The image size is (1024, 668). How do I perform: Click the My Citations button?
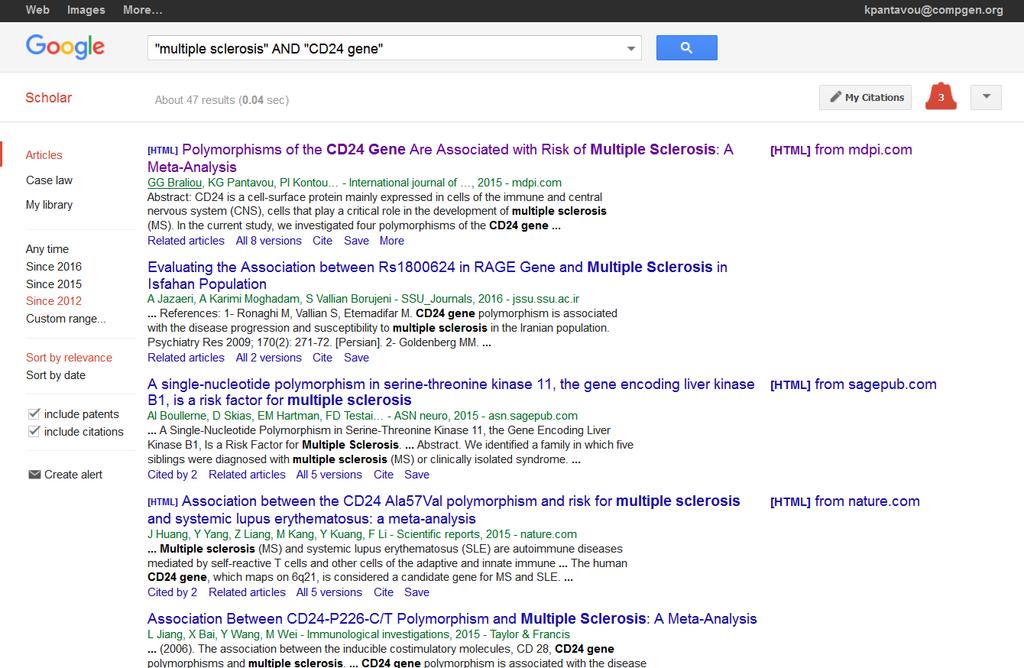pos(865,97)
